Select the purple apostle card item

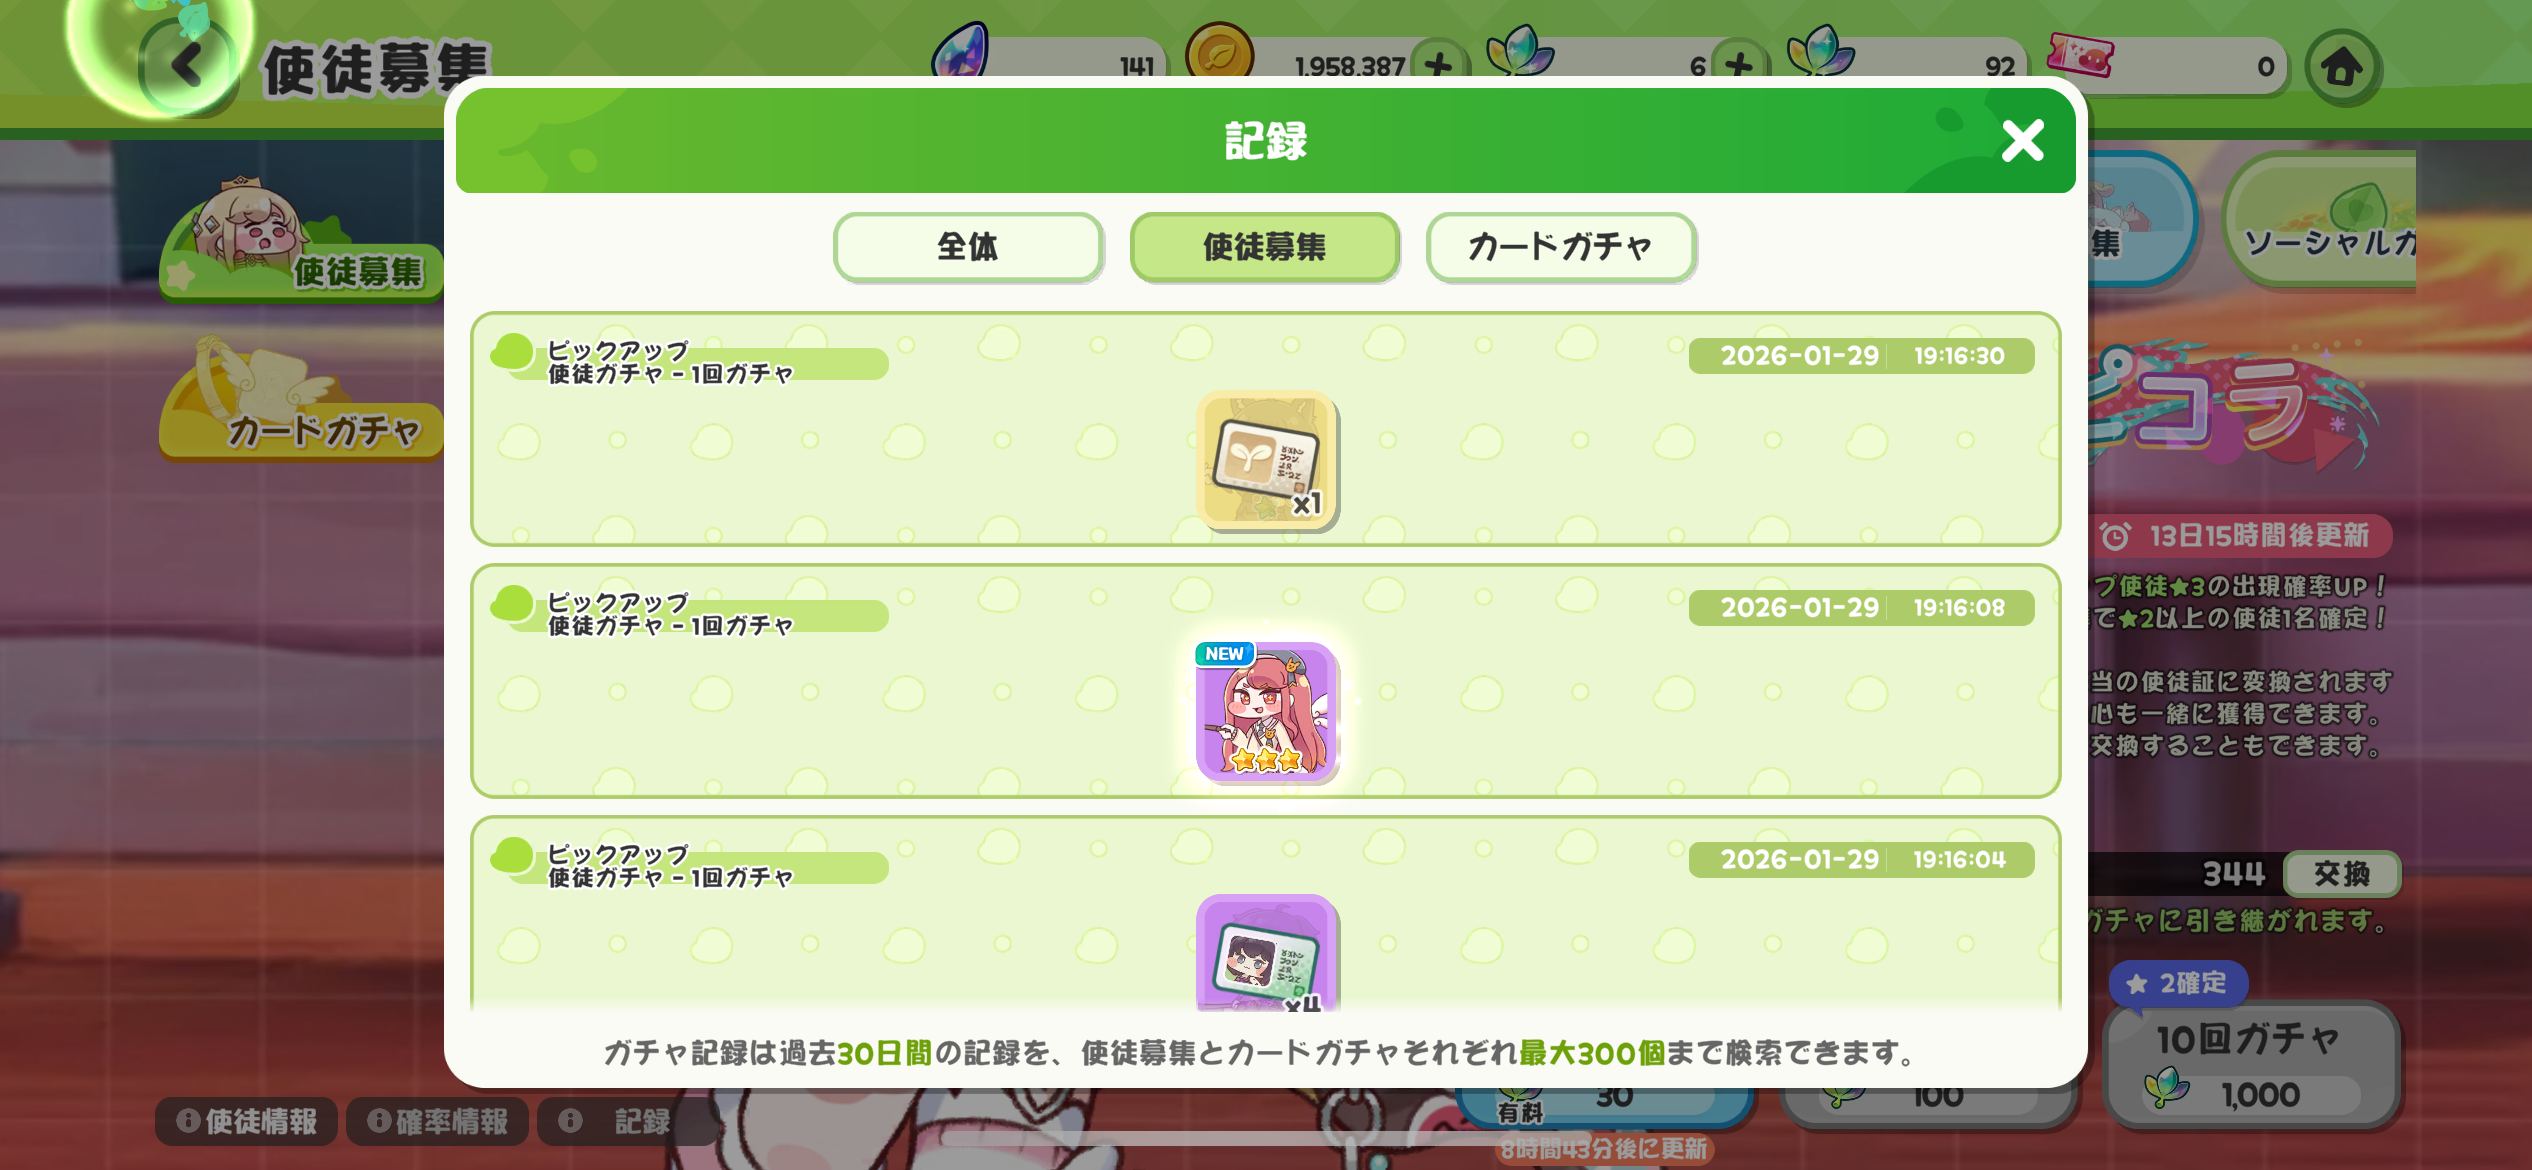1266,953
